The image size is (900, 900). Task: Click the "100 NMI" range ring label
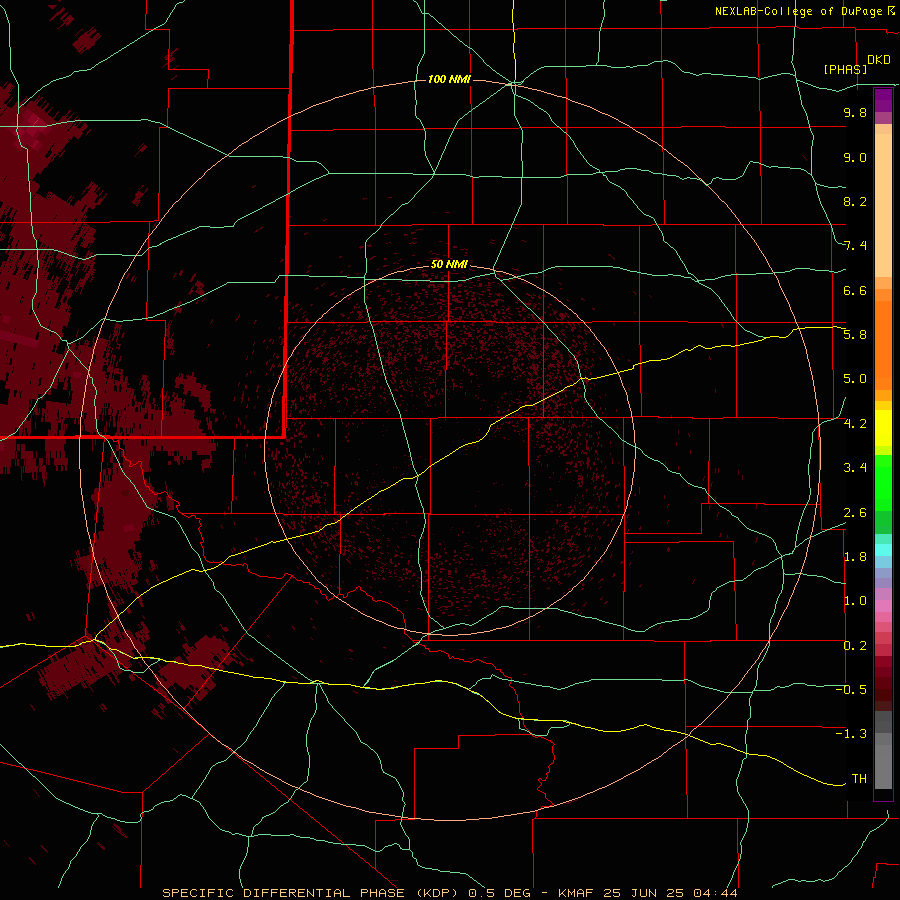tap(449, 79)
